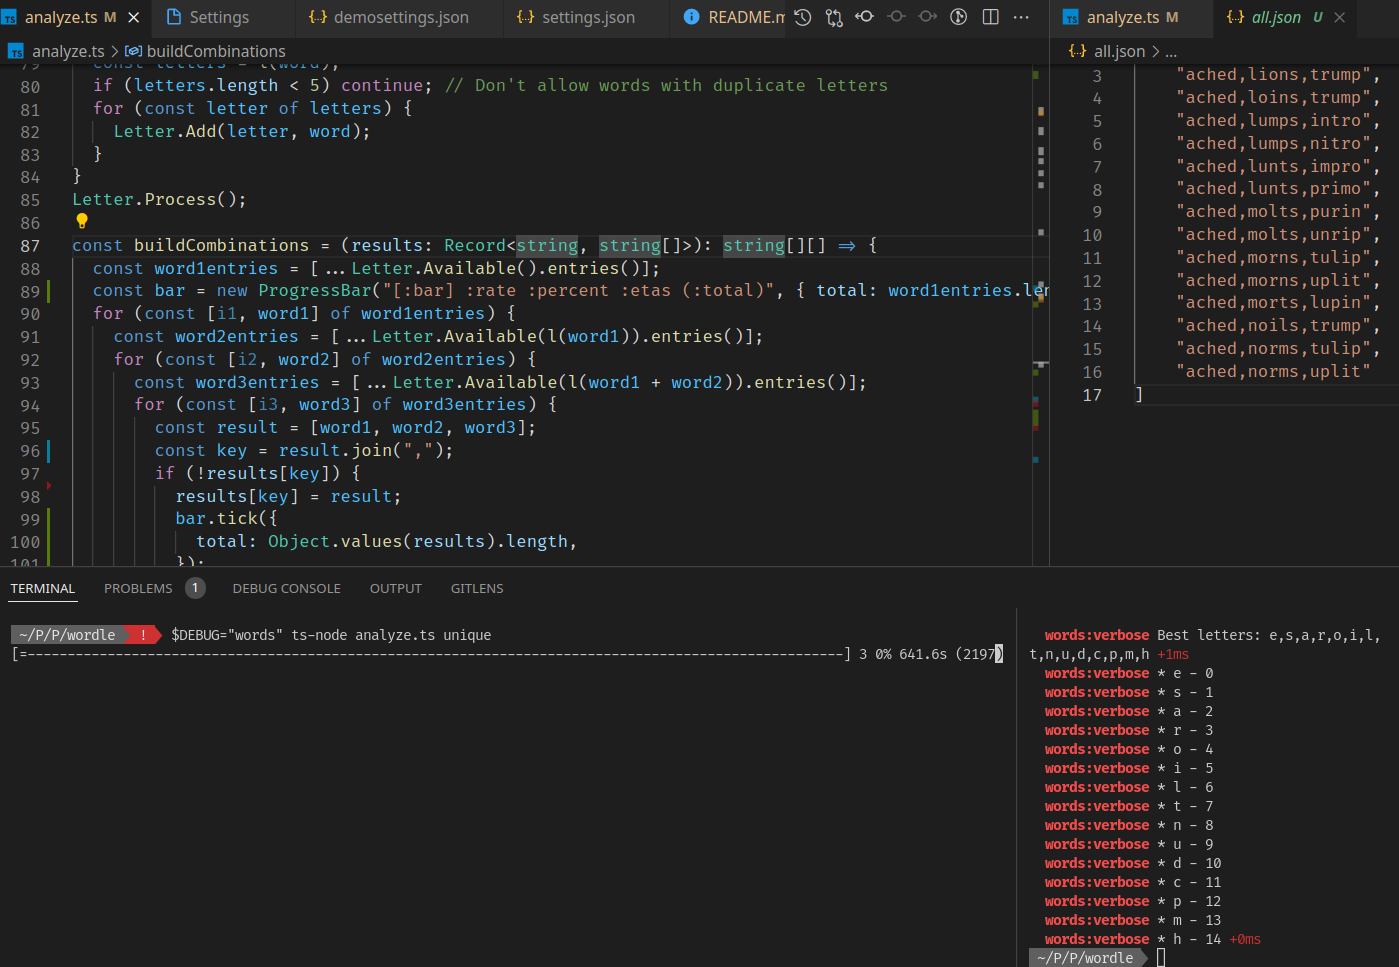
Task: Select the all.json tab label
Action: pos(1276,17)
